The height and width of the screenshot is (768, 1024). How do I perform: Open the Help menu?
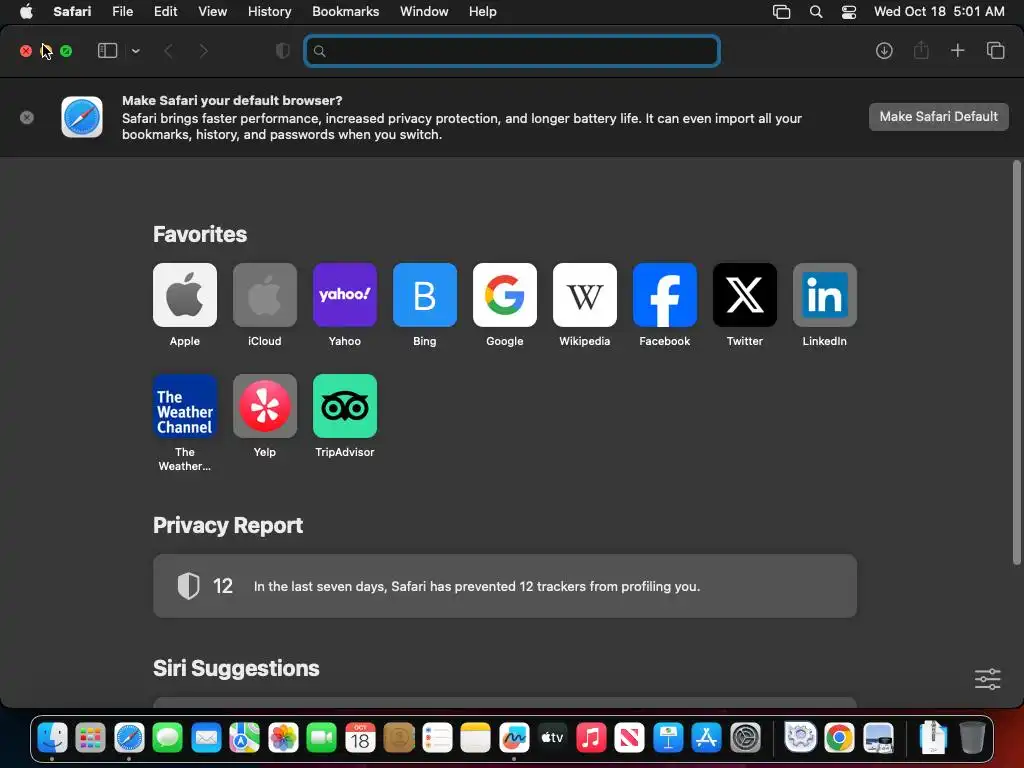click(x=483, y=12)
